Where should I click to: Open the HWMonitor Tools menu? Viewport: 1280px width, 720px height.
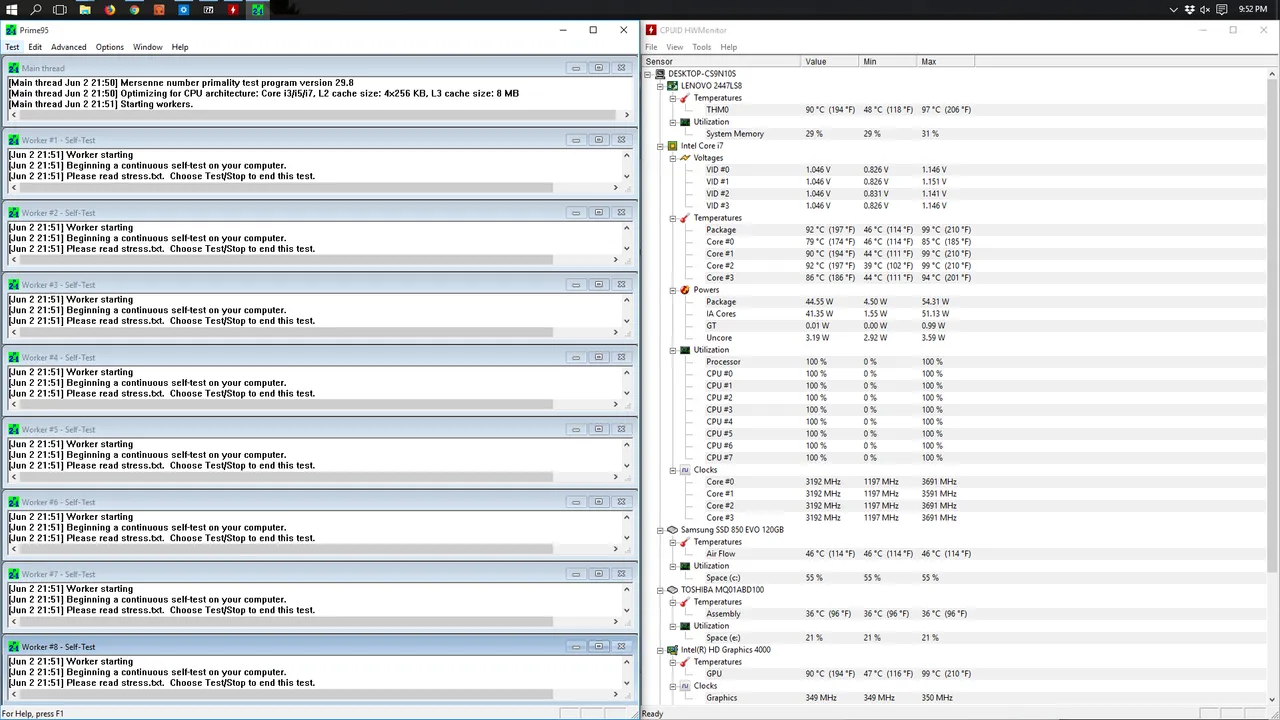click(x=702, y=47)
